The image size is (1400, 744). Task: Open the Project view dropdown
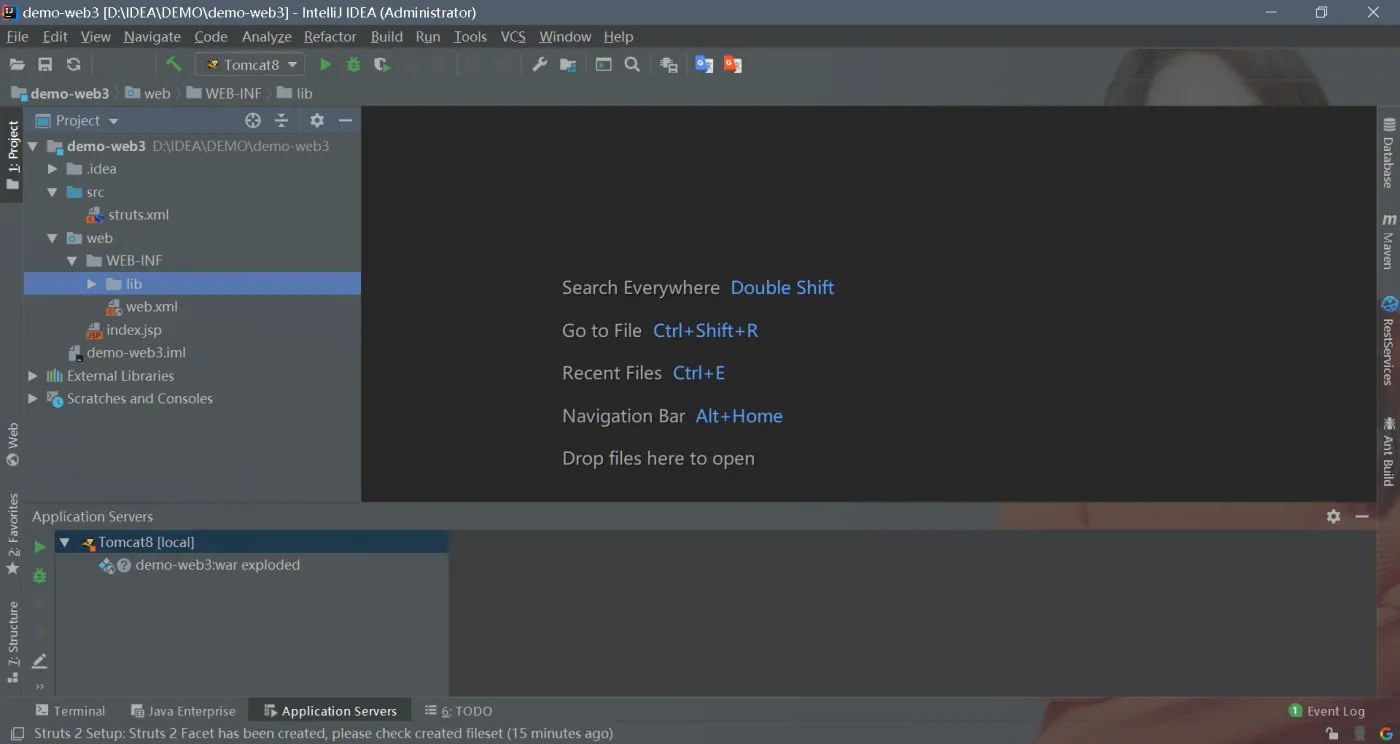pos(78,120)
